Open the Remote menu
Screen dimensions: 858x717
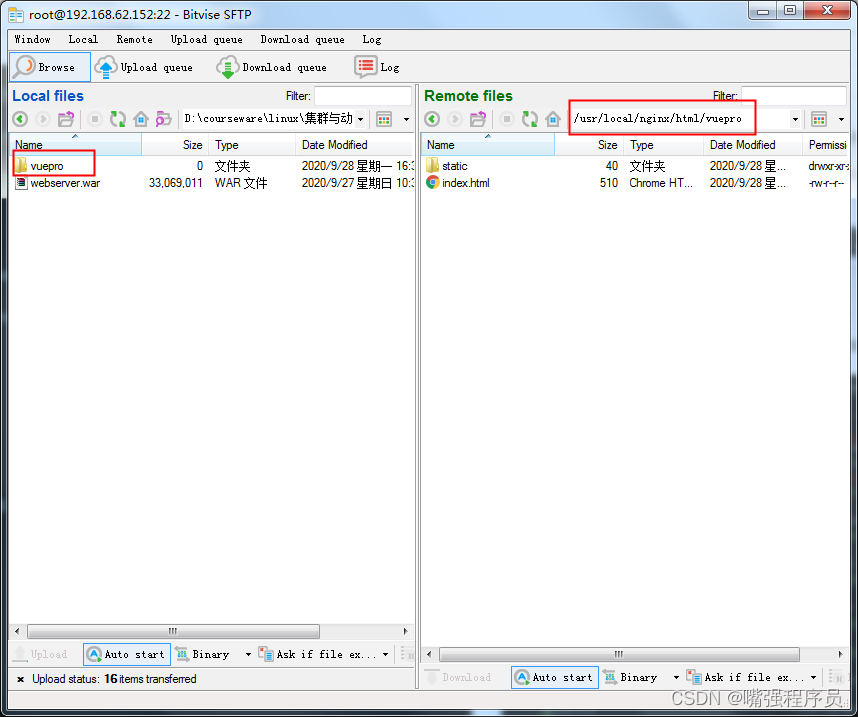pos(135,39)
